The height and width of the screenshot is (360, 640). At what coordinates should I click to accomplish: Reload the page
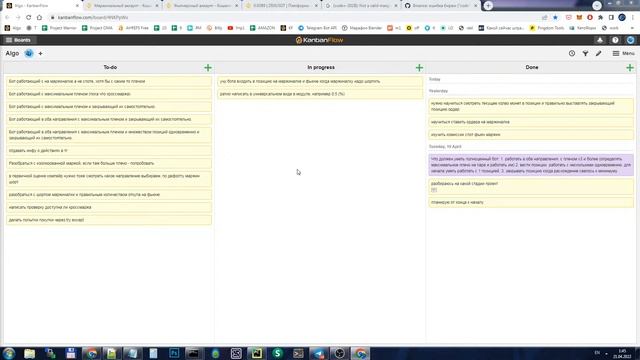29,18
